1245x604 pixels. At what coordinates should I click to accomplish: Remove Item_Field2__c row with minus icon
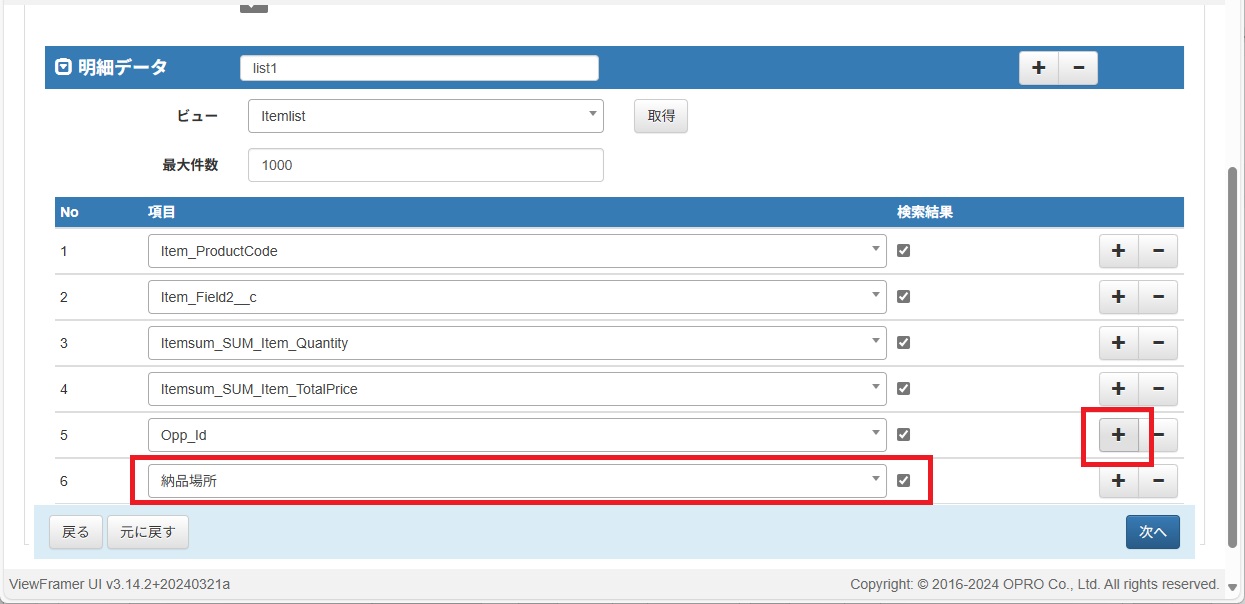tap(1158, 297)
